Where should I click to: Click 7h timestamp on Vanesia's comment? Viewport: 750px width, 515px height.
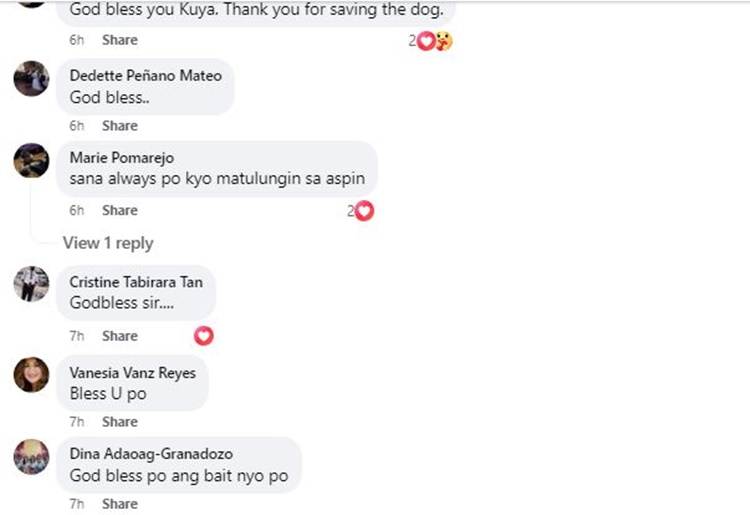click(77, 422)
